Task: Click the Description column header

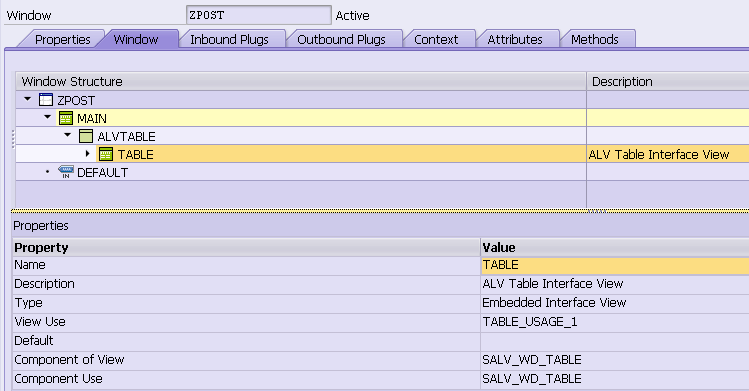Action: (668, 82)
